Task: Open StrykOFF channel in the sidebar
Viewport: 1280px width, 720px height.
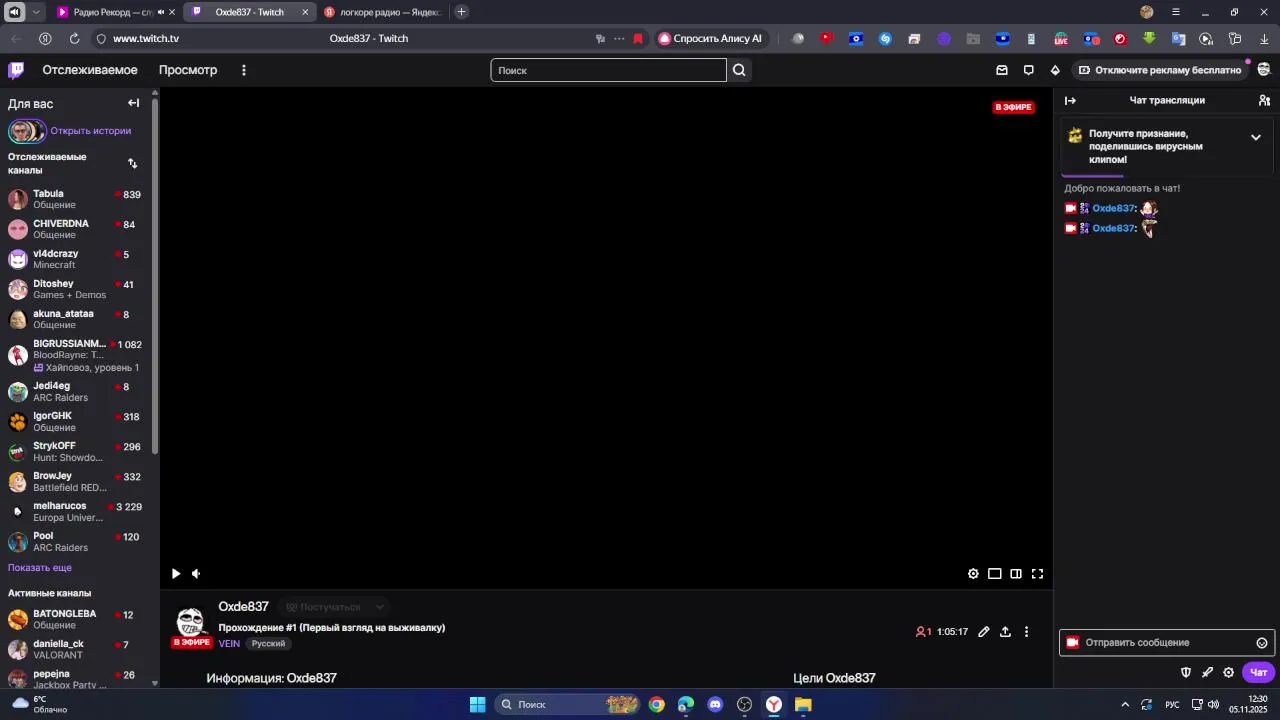Action: point(76,452)
